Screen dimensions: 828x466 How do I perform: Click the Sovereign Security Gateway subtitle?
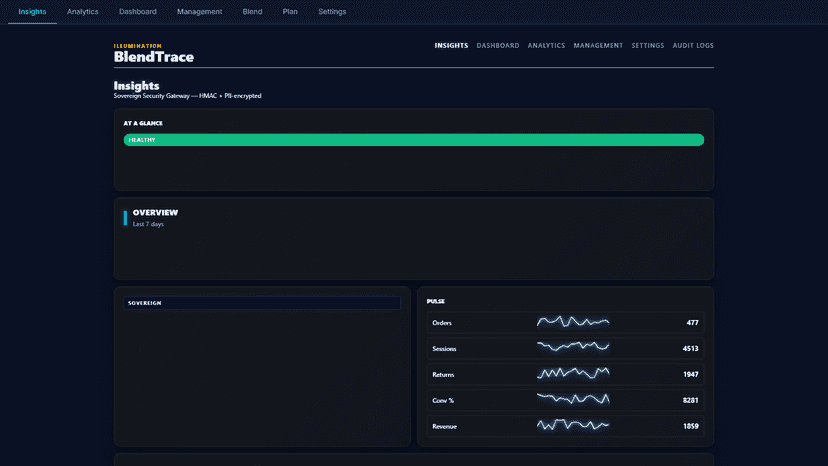(187, 96)
